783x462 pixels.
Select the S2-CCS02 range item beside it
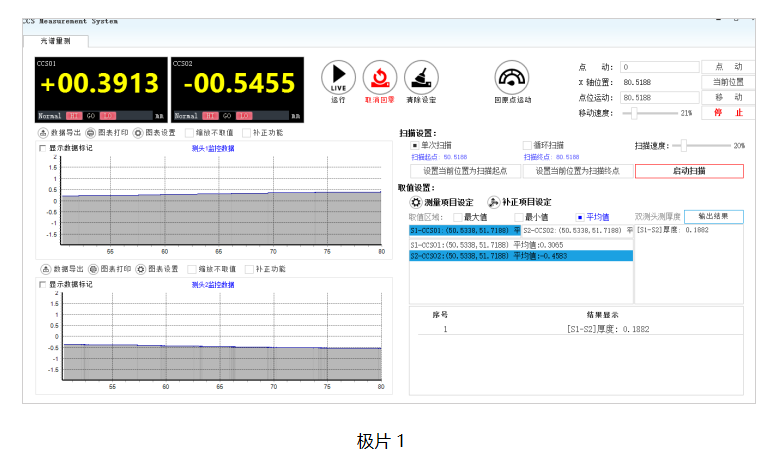coord(577,231)
